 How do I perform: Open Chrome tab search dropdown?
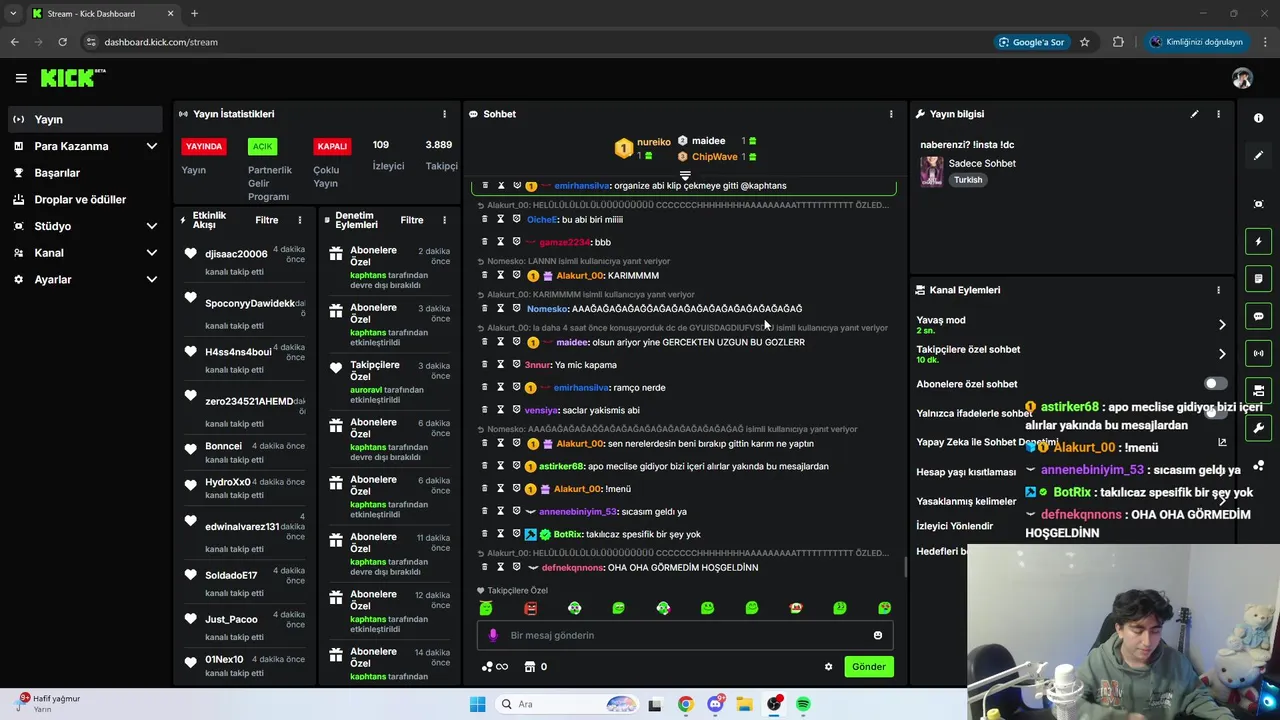(x=13, y=13)
